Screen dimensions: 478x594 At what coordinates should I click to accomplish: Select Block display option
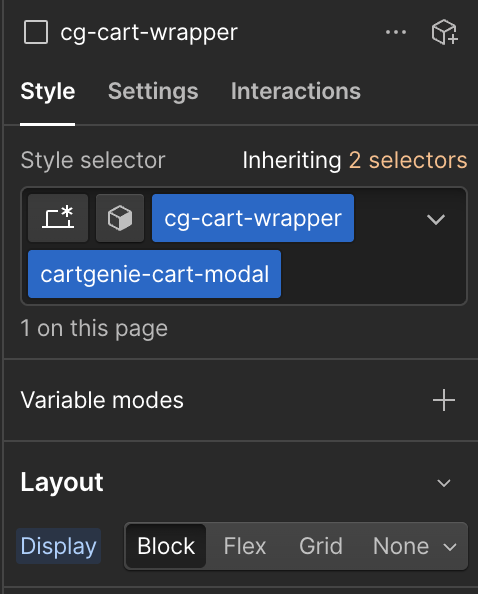click(166, 546)
